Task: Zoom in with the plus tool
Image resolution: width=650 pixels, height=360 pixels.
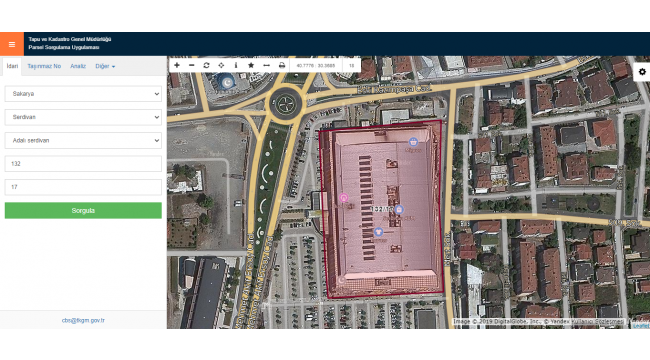Action: click(x=177, y=65)
